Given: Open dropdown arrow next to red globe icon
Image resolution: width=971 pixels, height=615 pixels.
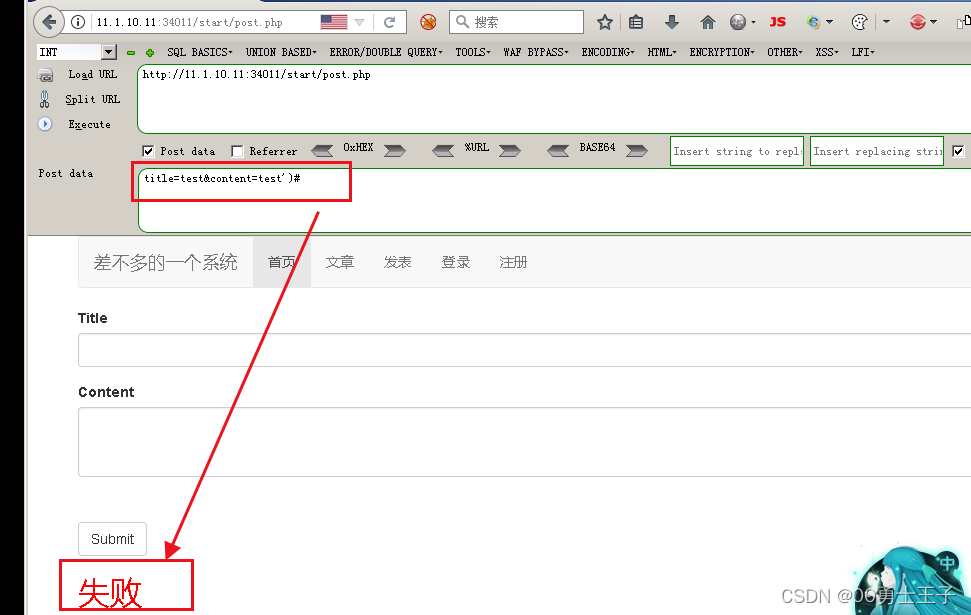Looking at the screenshot, I should [933, 22].
